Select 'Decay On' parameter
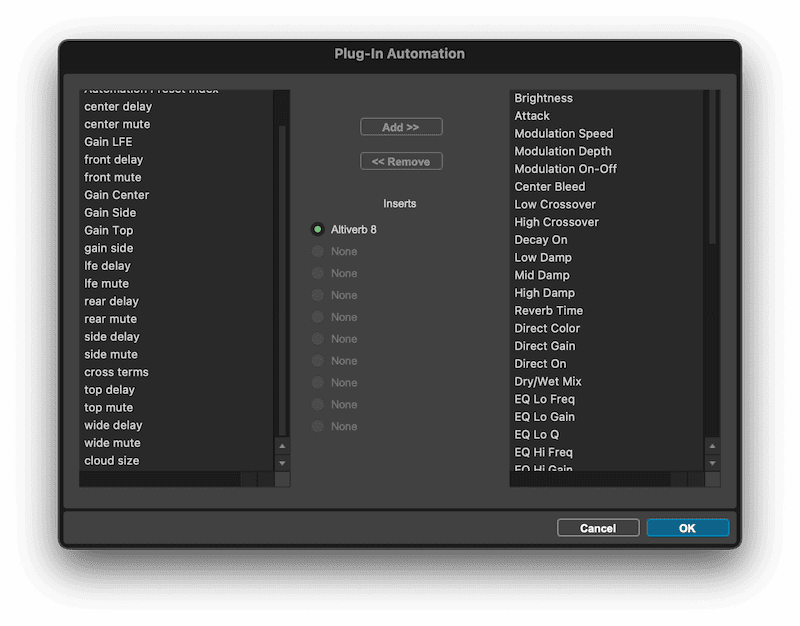 [541, 240]
